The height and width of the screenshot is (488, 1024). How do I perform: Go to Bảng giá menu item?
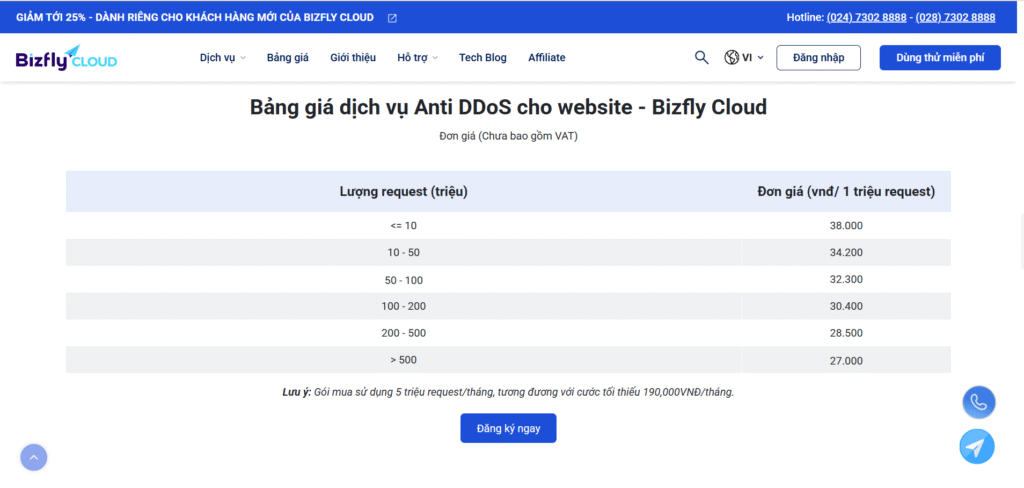(288, 58)
